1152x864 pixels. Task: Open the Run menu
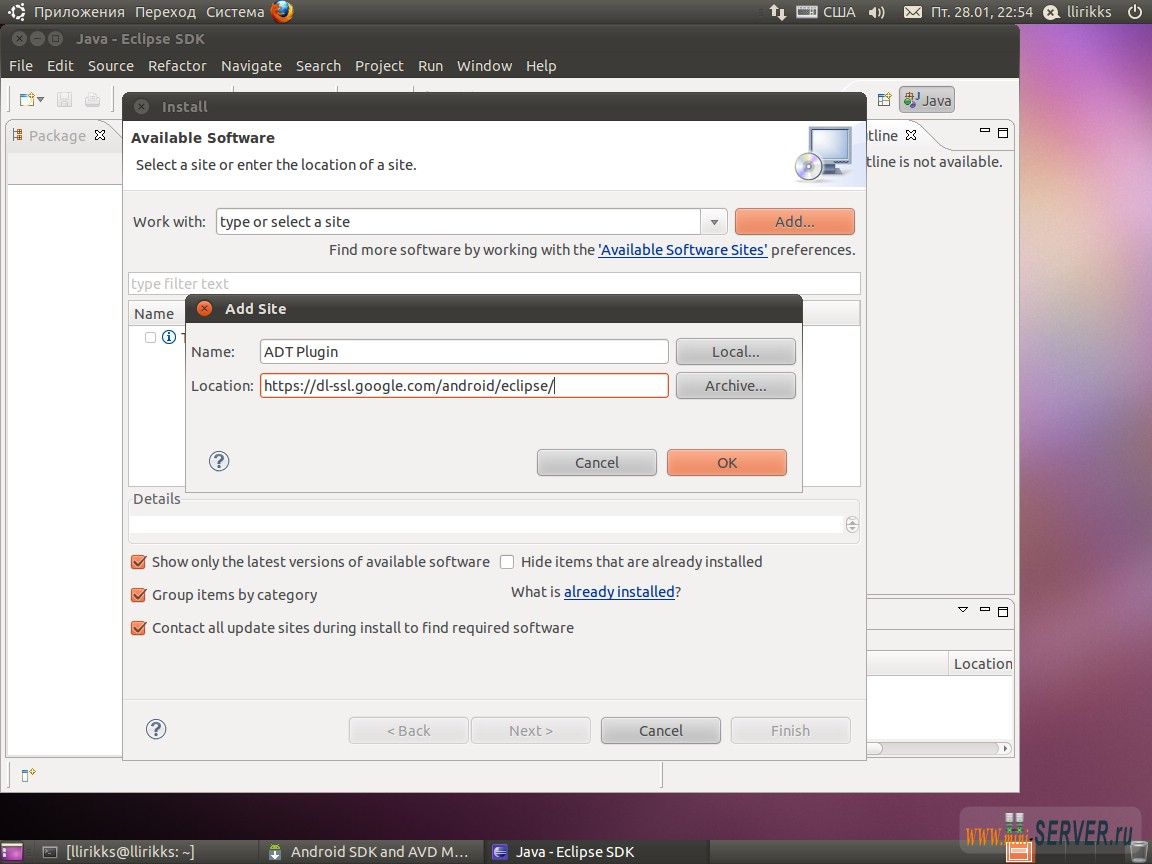431,66
